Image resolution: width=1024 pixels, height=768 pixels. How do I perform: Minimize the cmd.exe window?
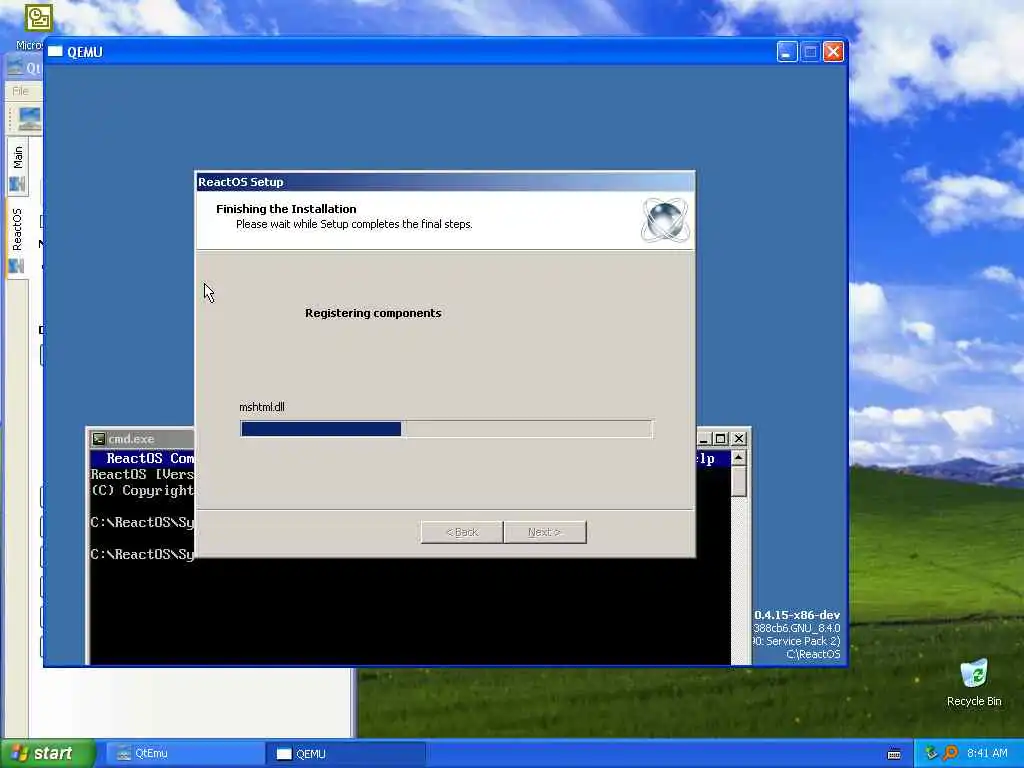[x=703, y=439]
